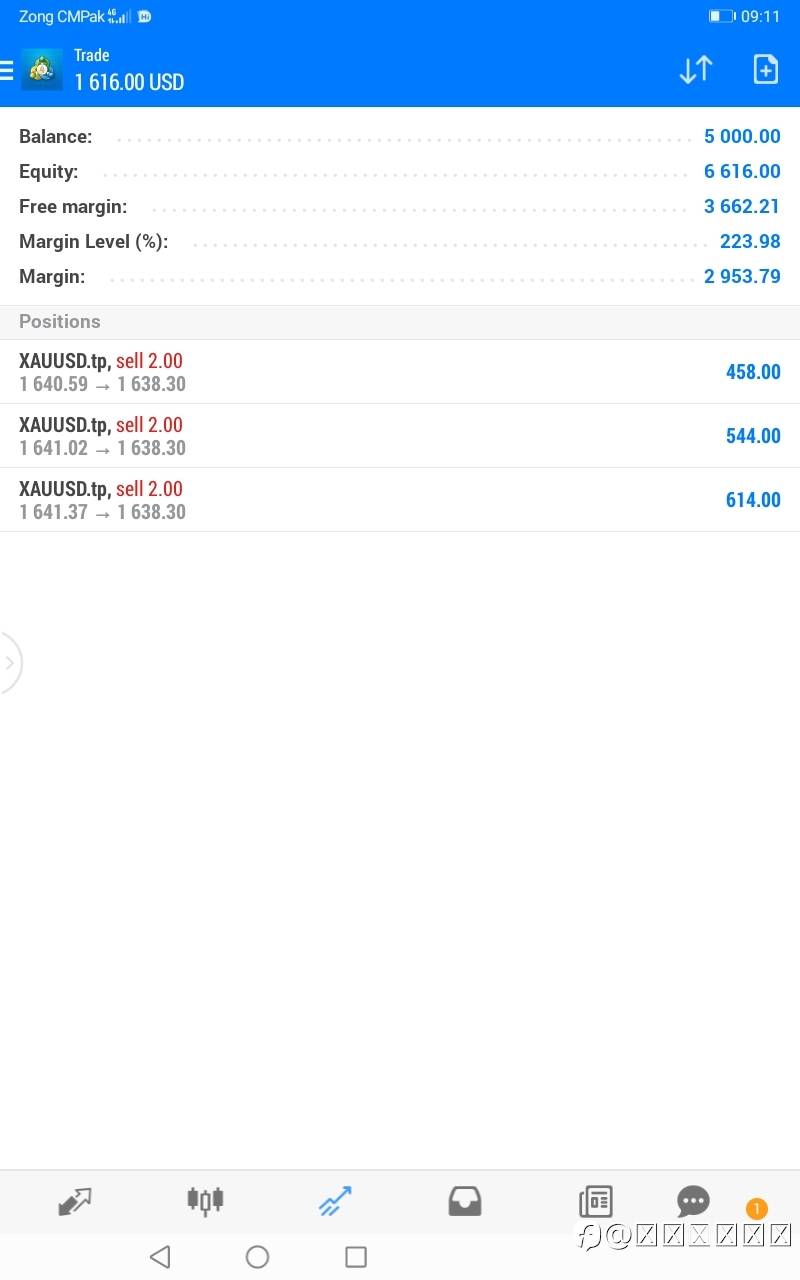Open the Quotes tab icon
The width and height of the screenshot is (800, 1280).
pyautogui.click(x=75, y=1201)
